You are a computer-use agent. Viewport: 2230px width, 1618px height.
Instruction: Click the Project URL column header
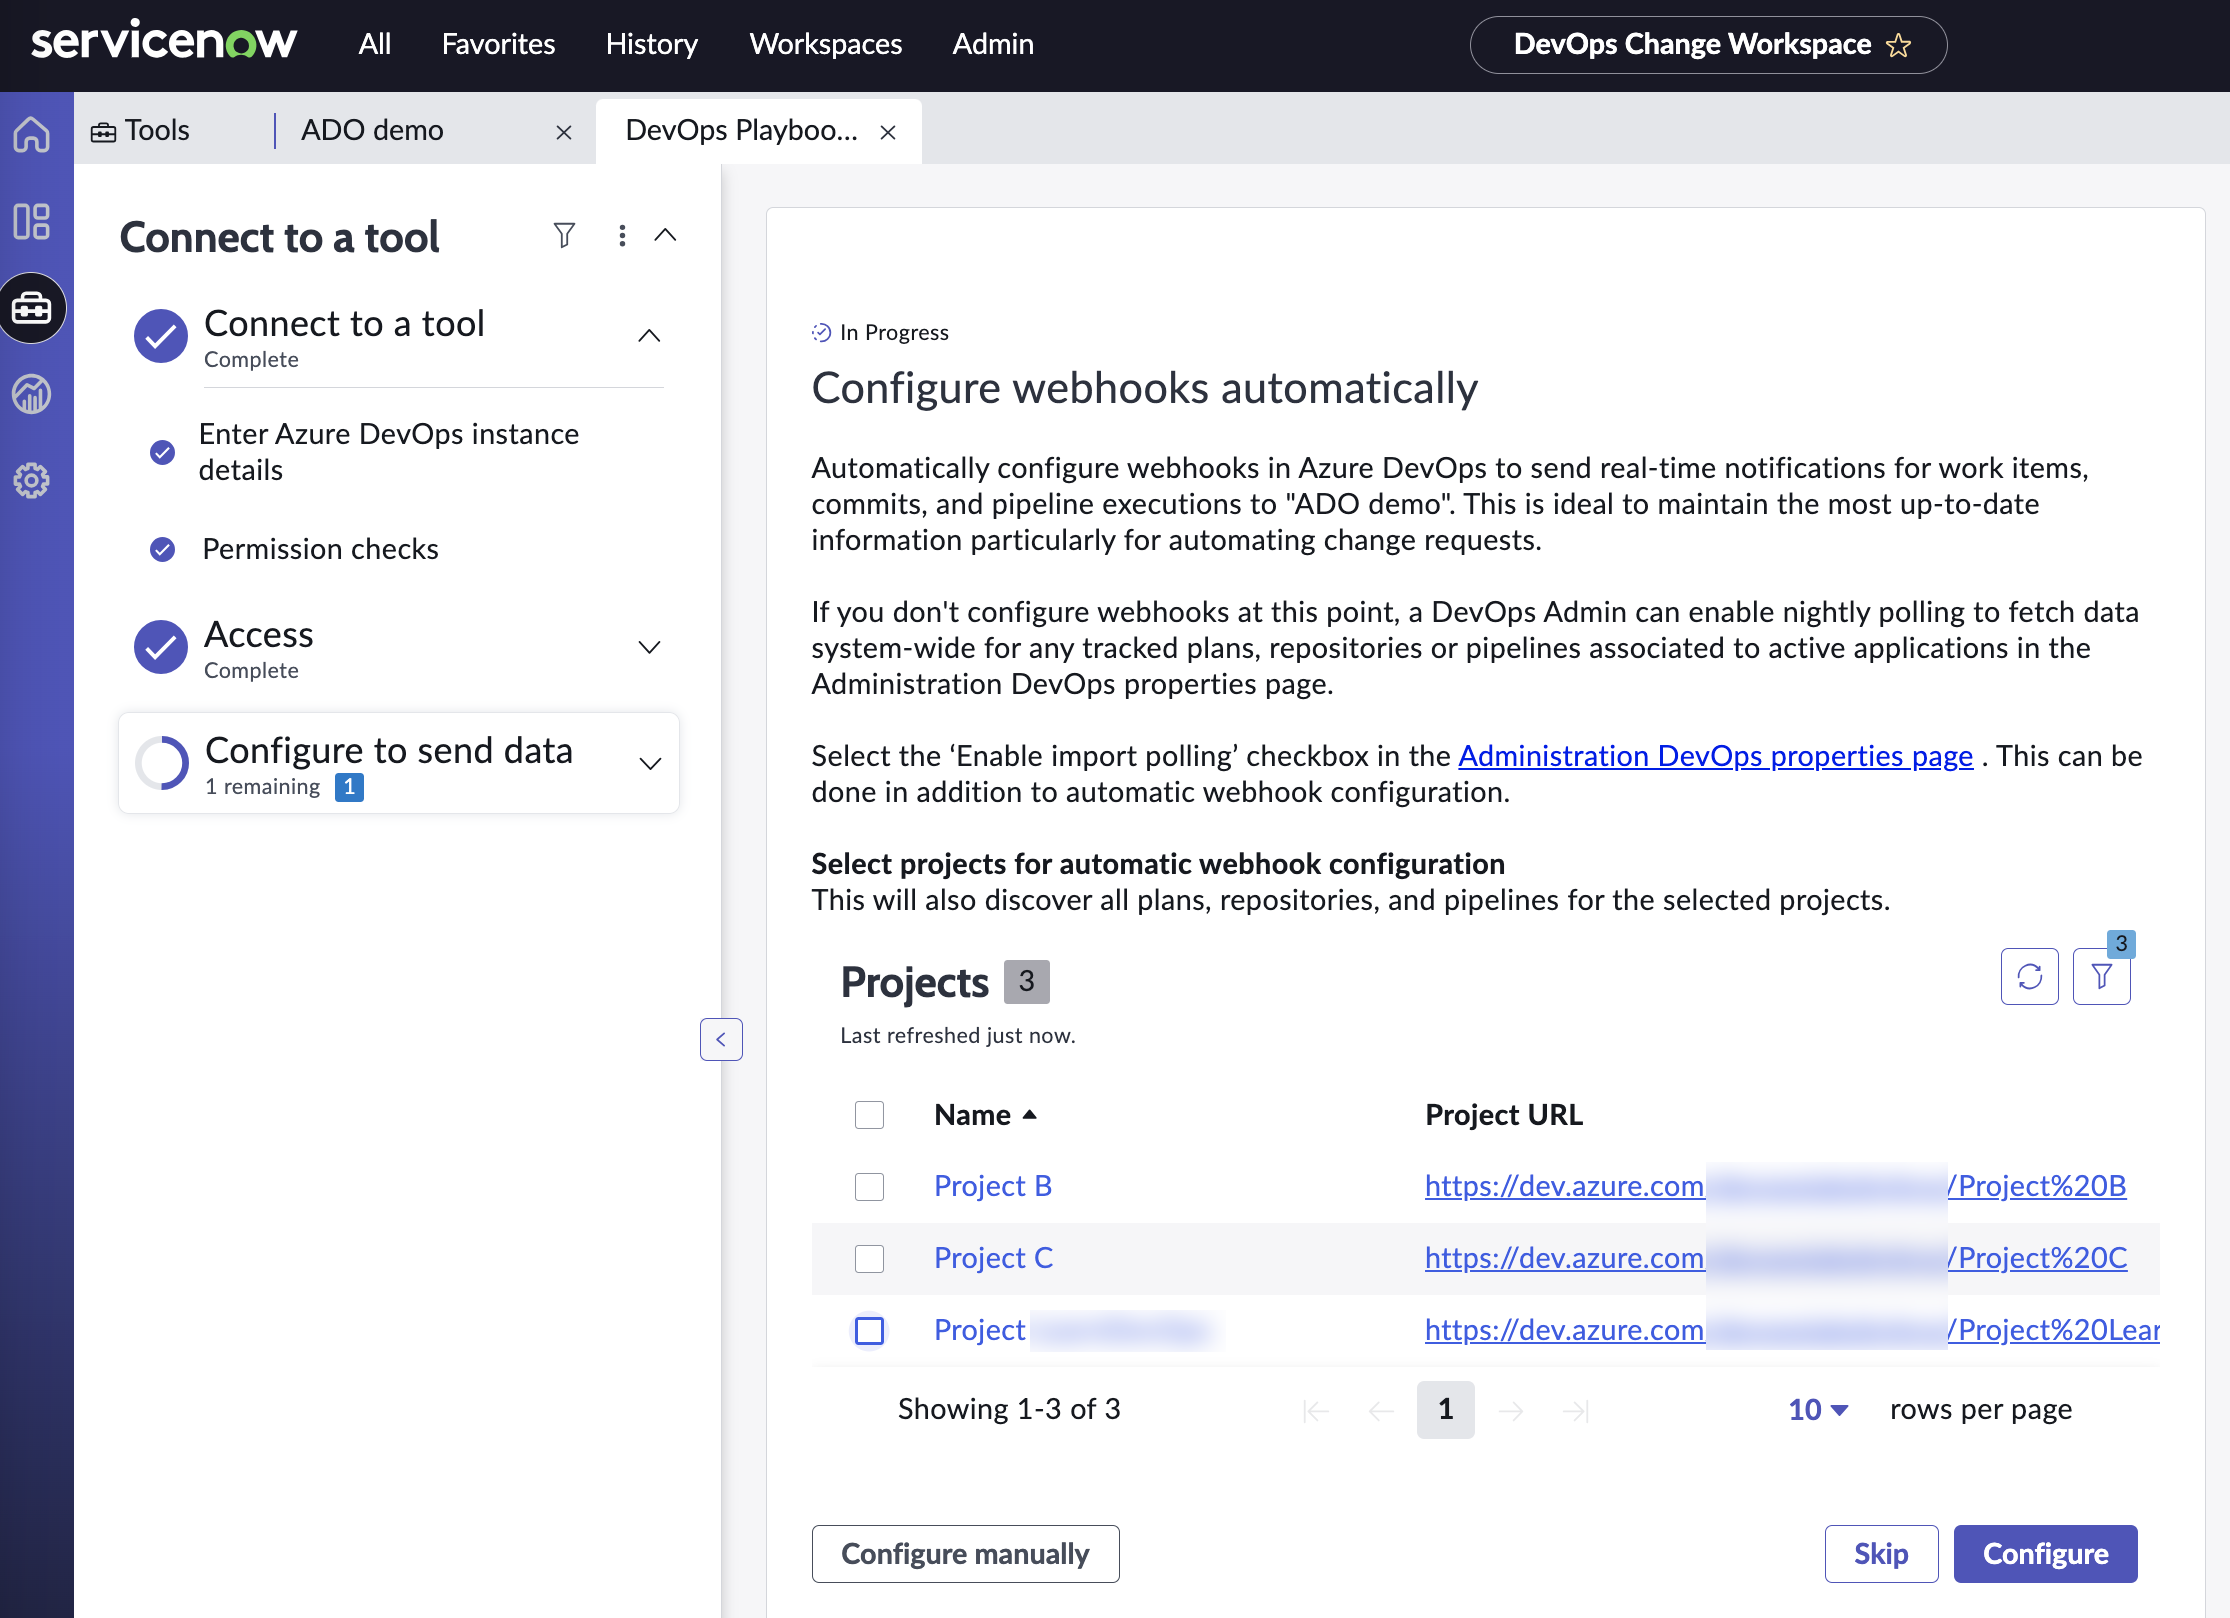click(x=1504, y=1114)
